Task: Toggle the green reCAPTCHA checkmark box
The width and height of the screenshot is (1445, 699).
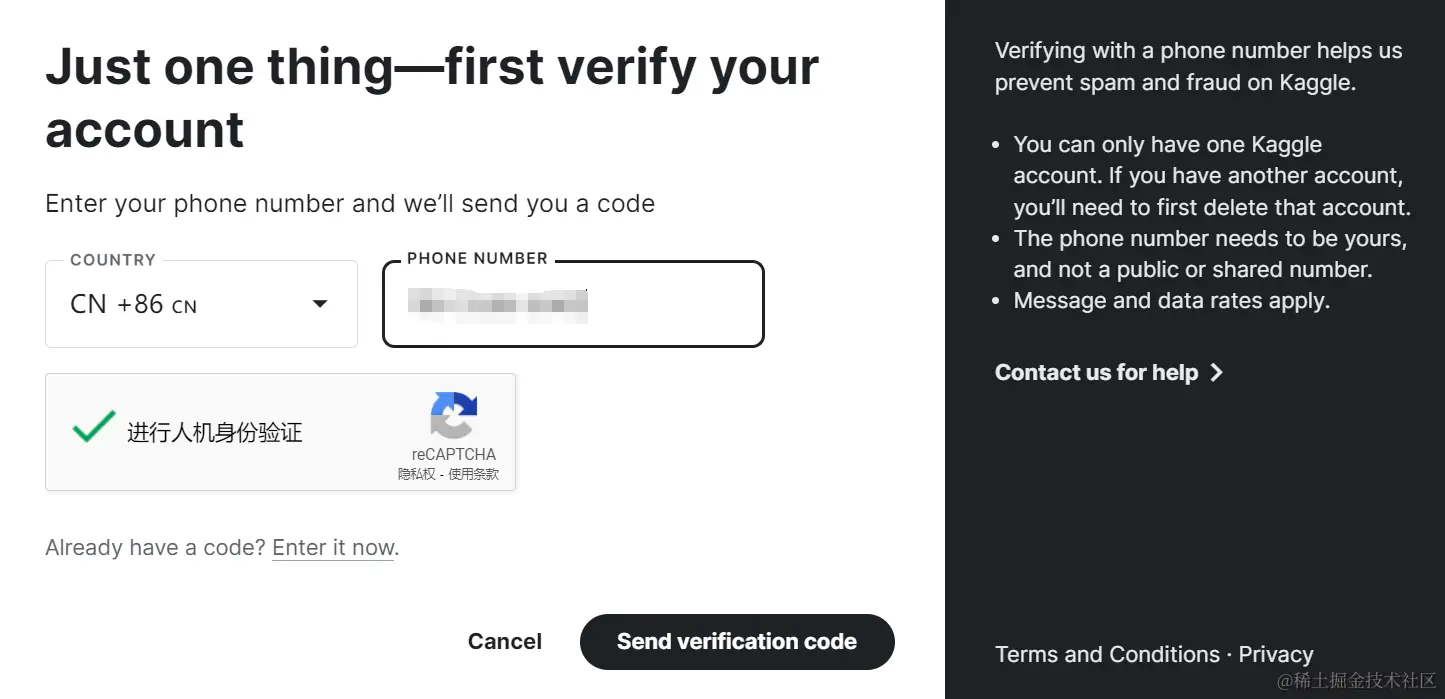Action: 93,428
